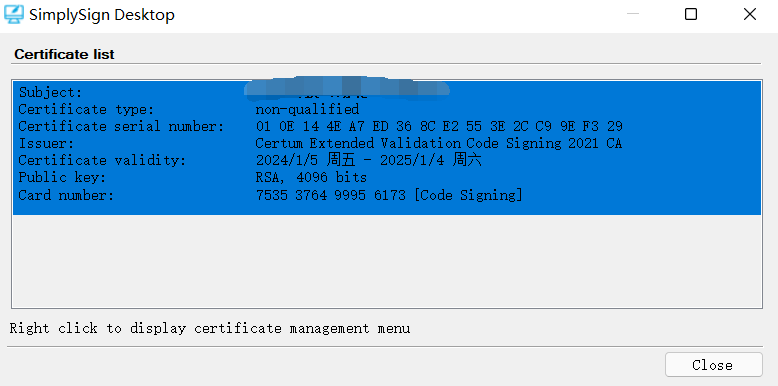Click the Code Signing tag in Card number row
This screenshot has height=386, width=778.
pyautogui.click(x=468, y=195)
